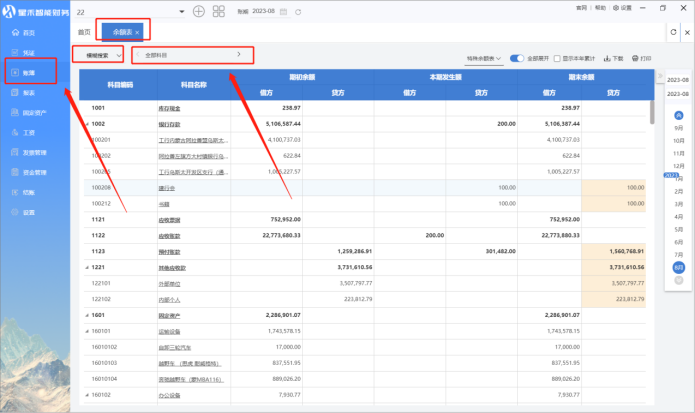The image size is (695, 413).
Task: Open 固定资产 in the sidebar
Action: pyautogui.click(x=32, y=112)
